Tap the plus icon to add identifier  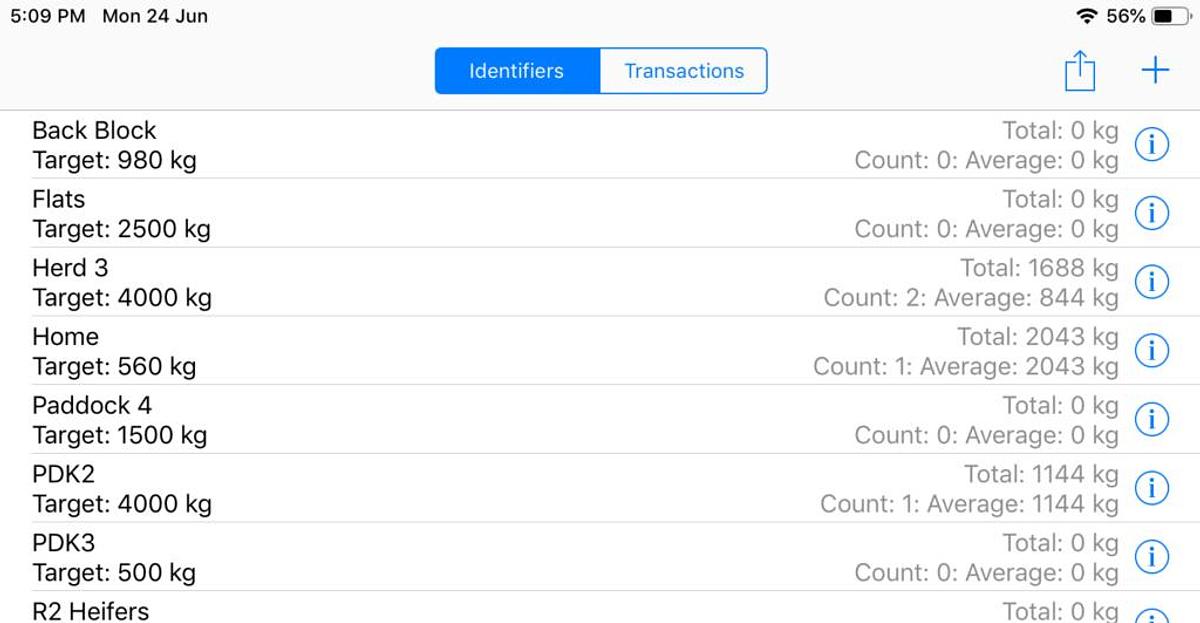1155,70
